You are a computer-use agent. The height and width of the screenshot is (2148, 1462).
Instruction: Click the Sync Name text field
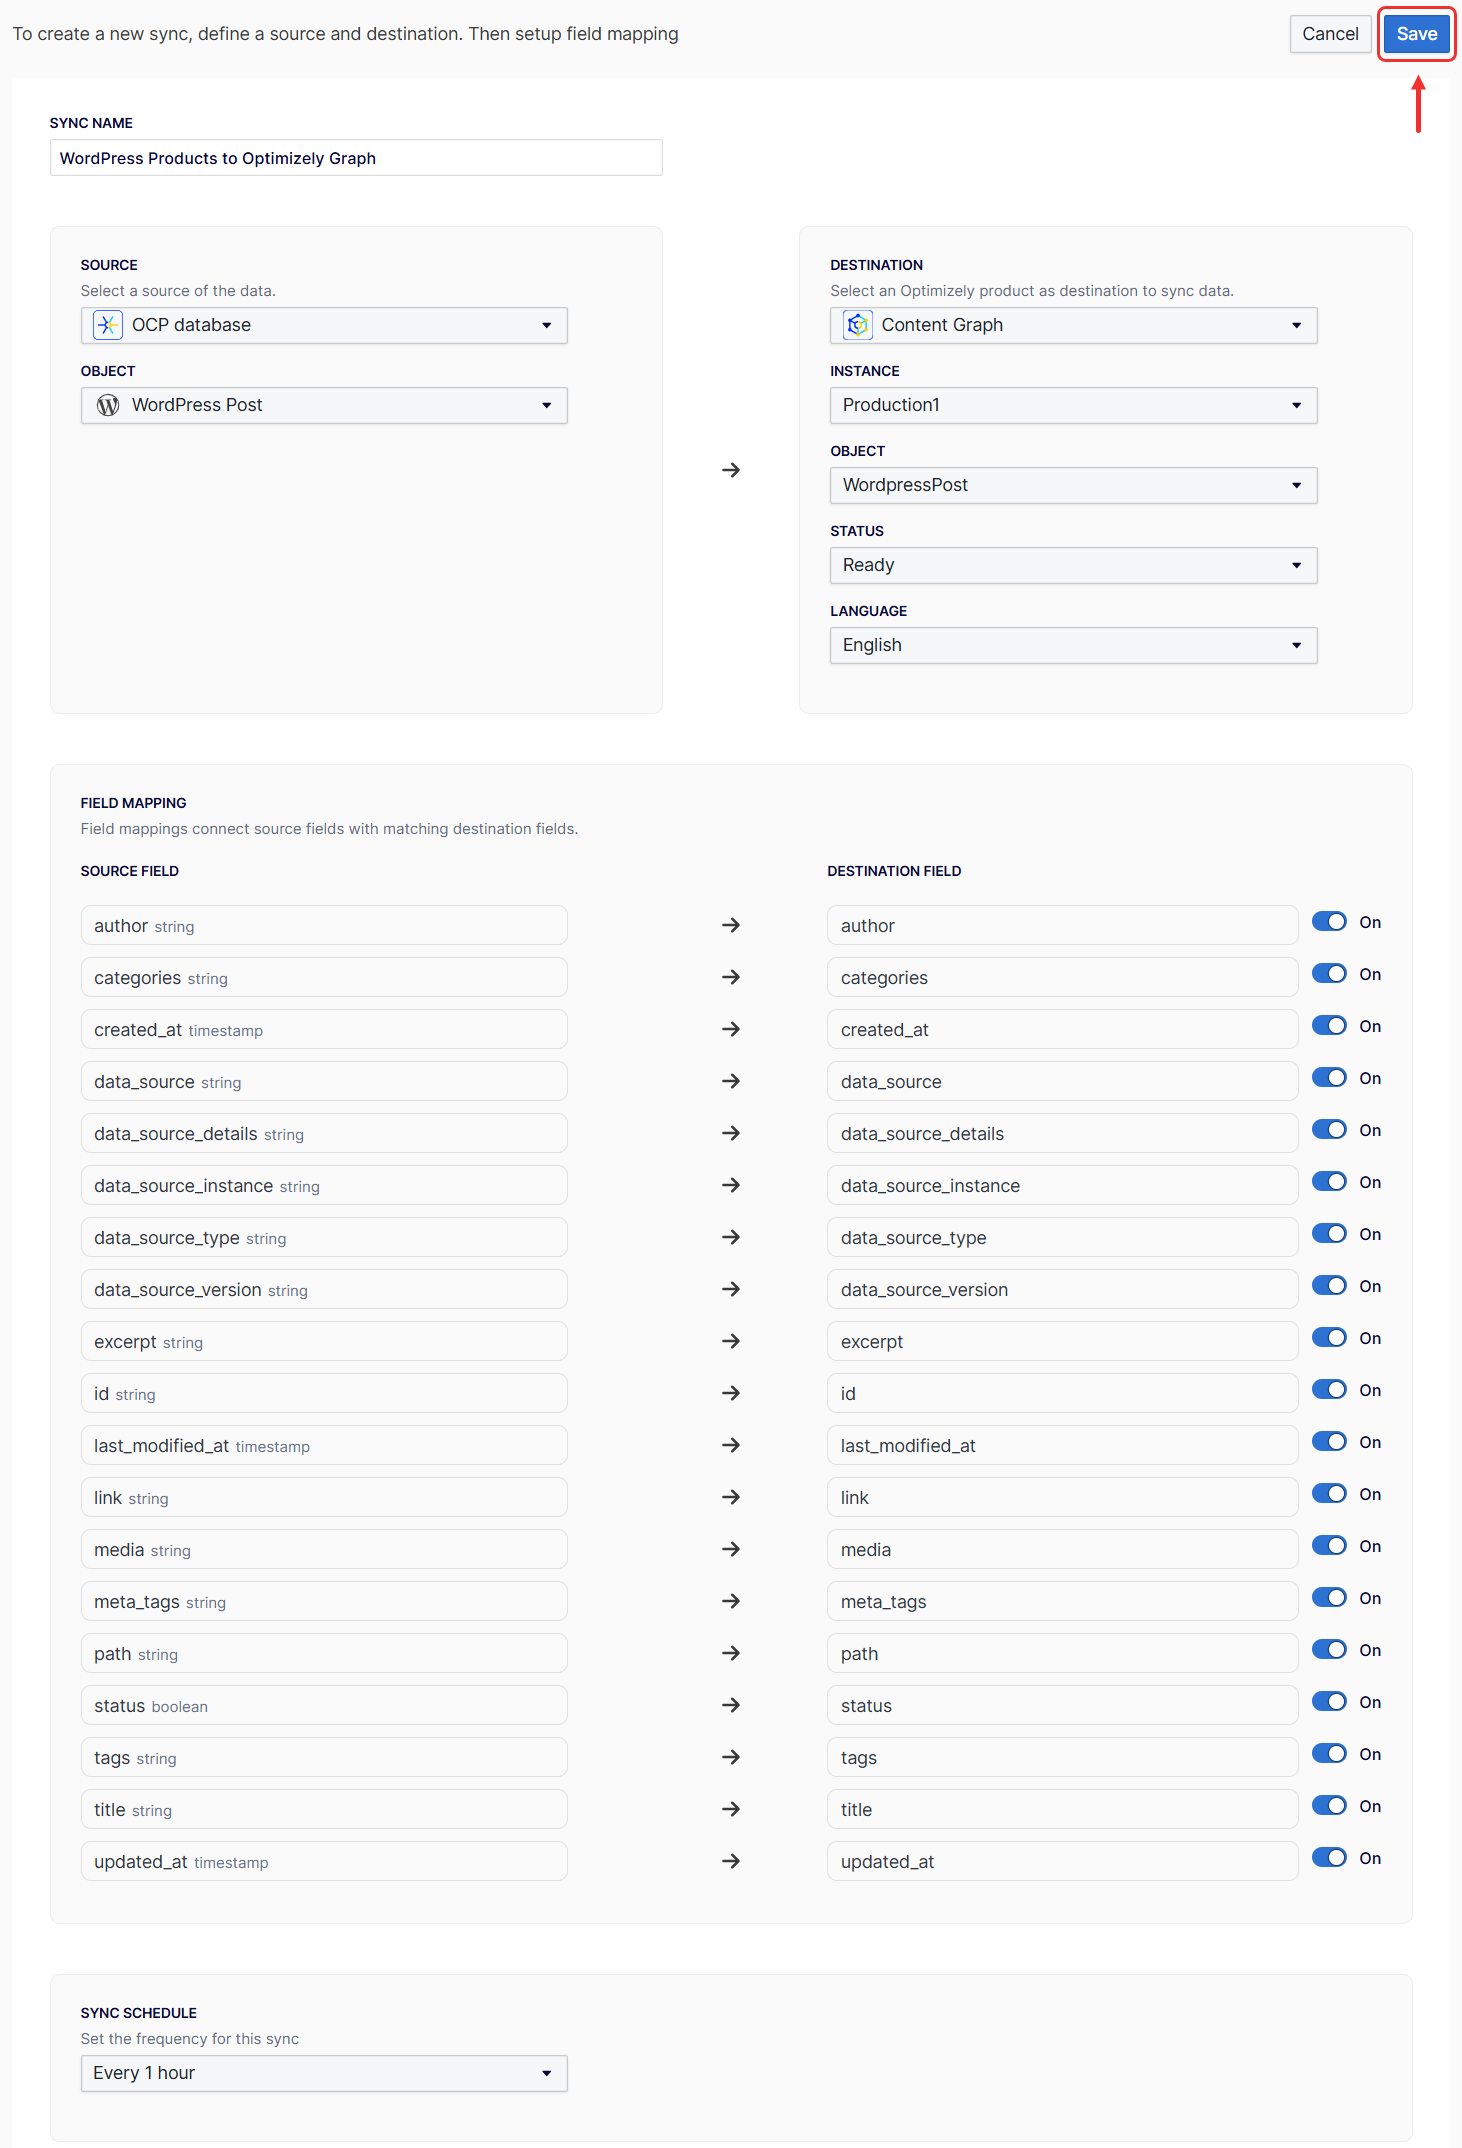(x=356, y=158)
